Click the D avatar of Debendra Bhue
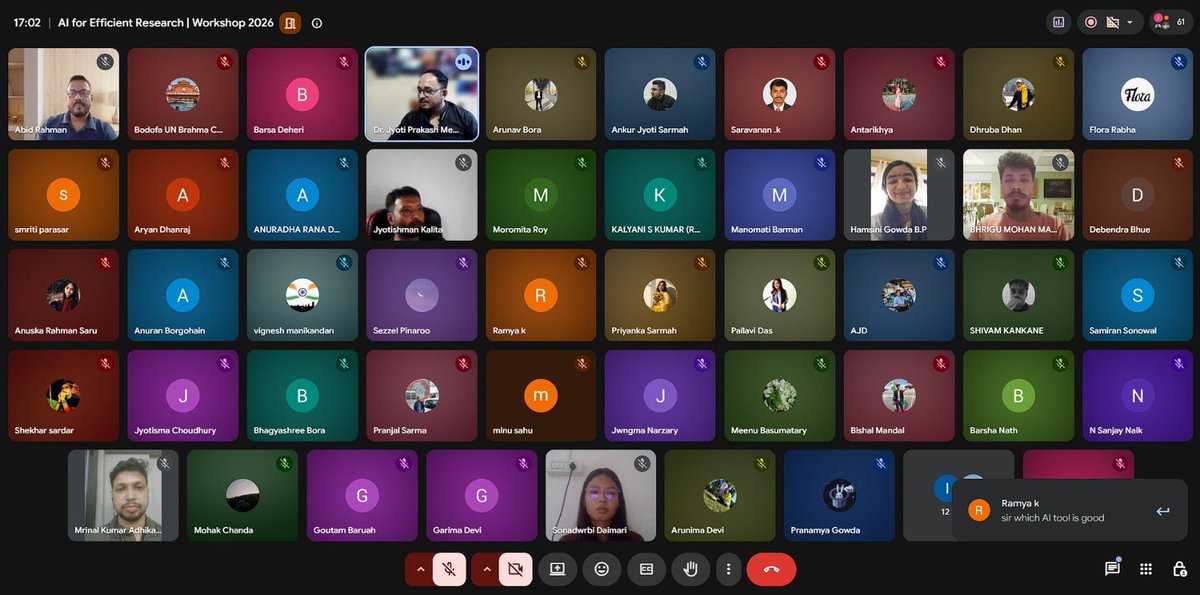 (1137, 194)
